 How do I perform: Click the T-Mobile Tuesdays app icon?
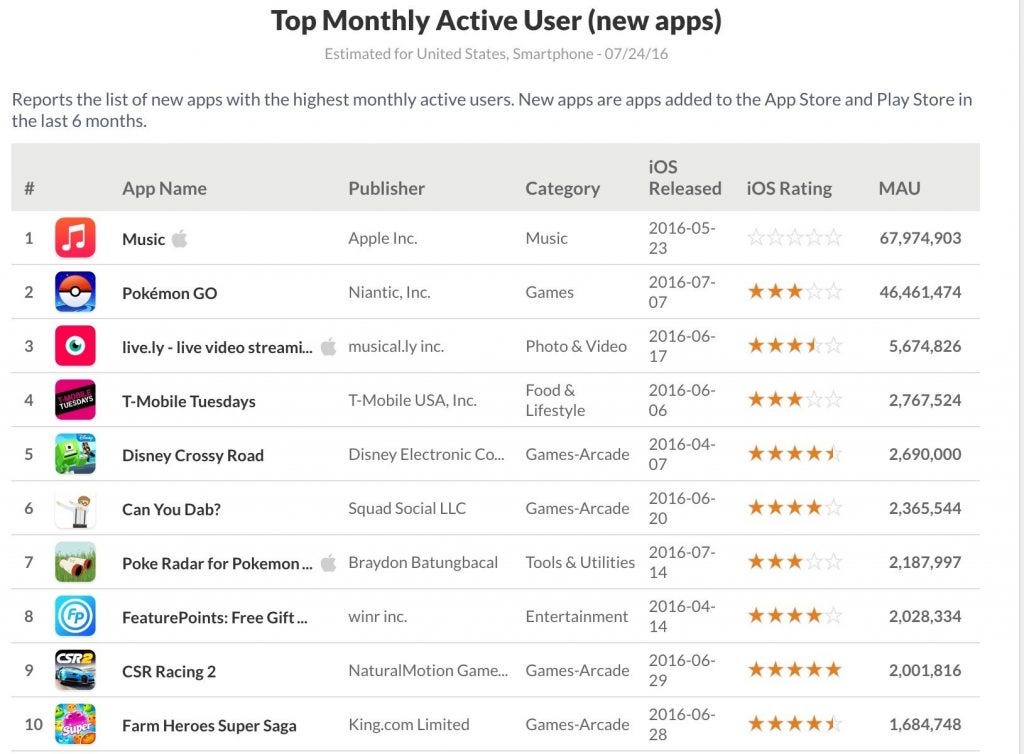(x=75, y=400)
